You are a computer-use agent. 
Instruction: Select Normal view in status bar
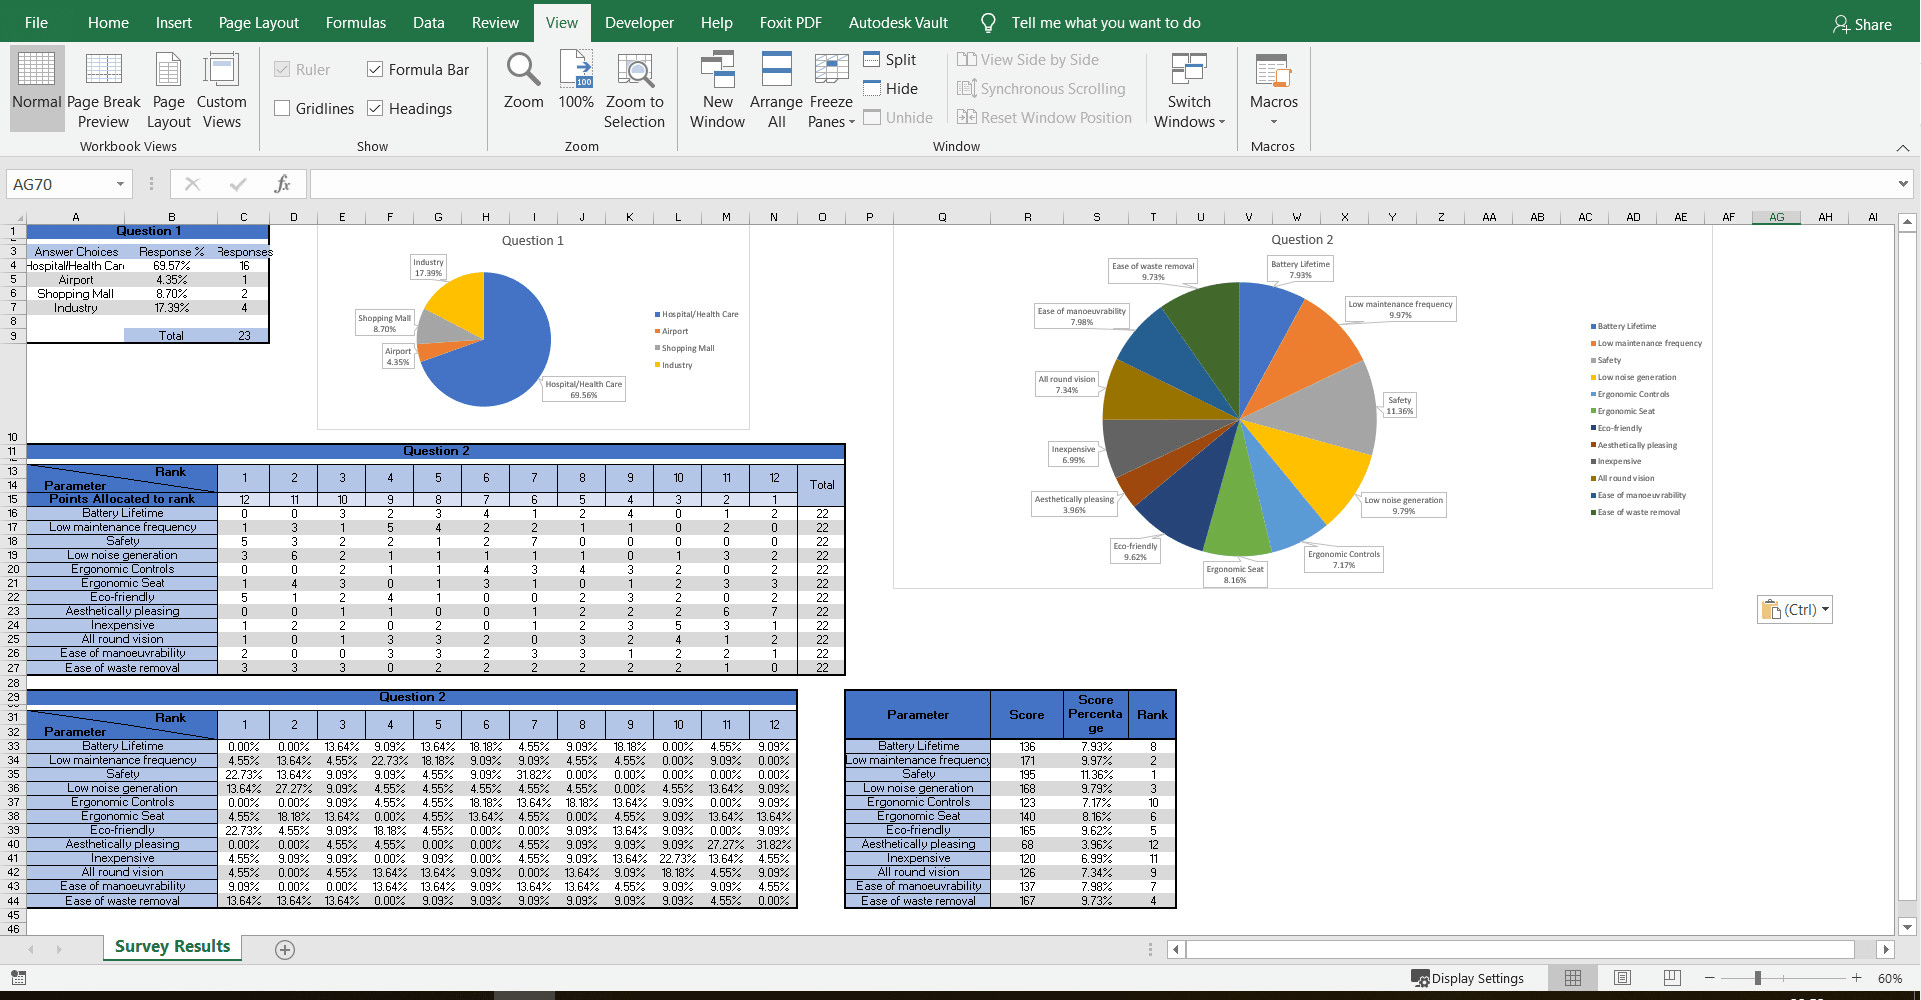[1573, 978]
